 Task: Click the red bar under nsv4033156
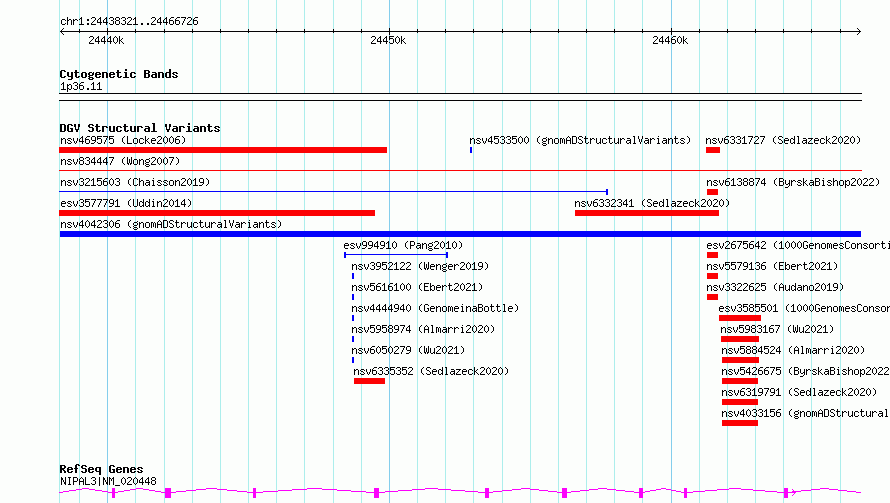pos(740,423)
